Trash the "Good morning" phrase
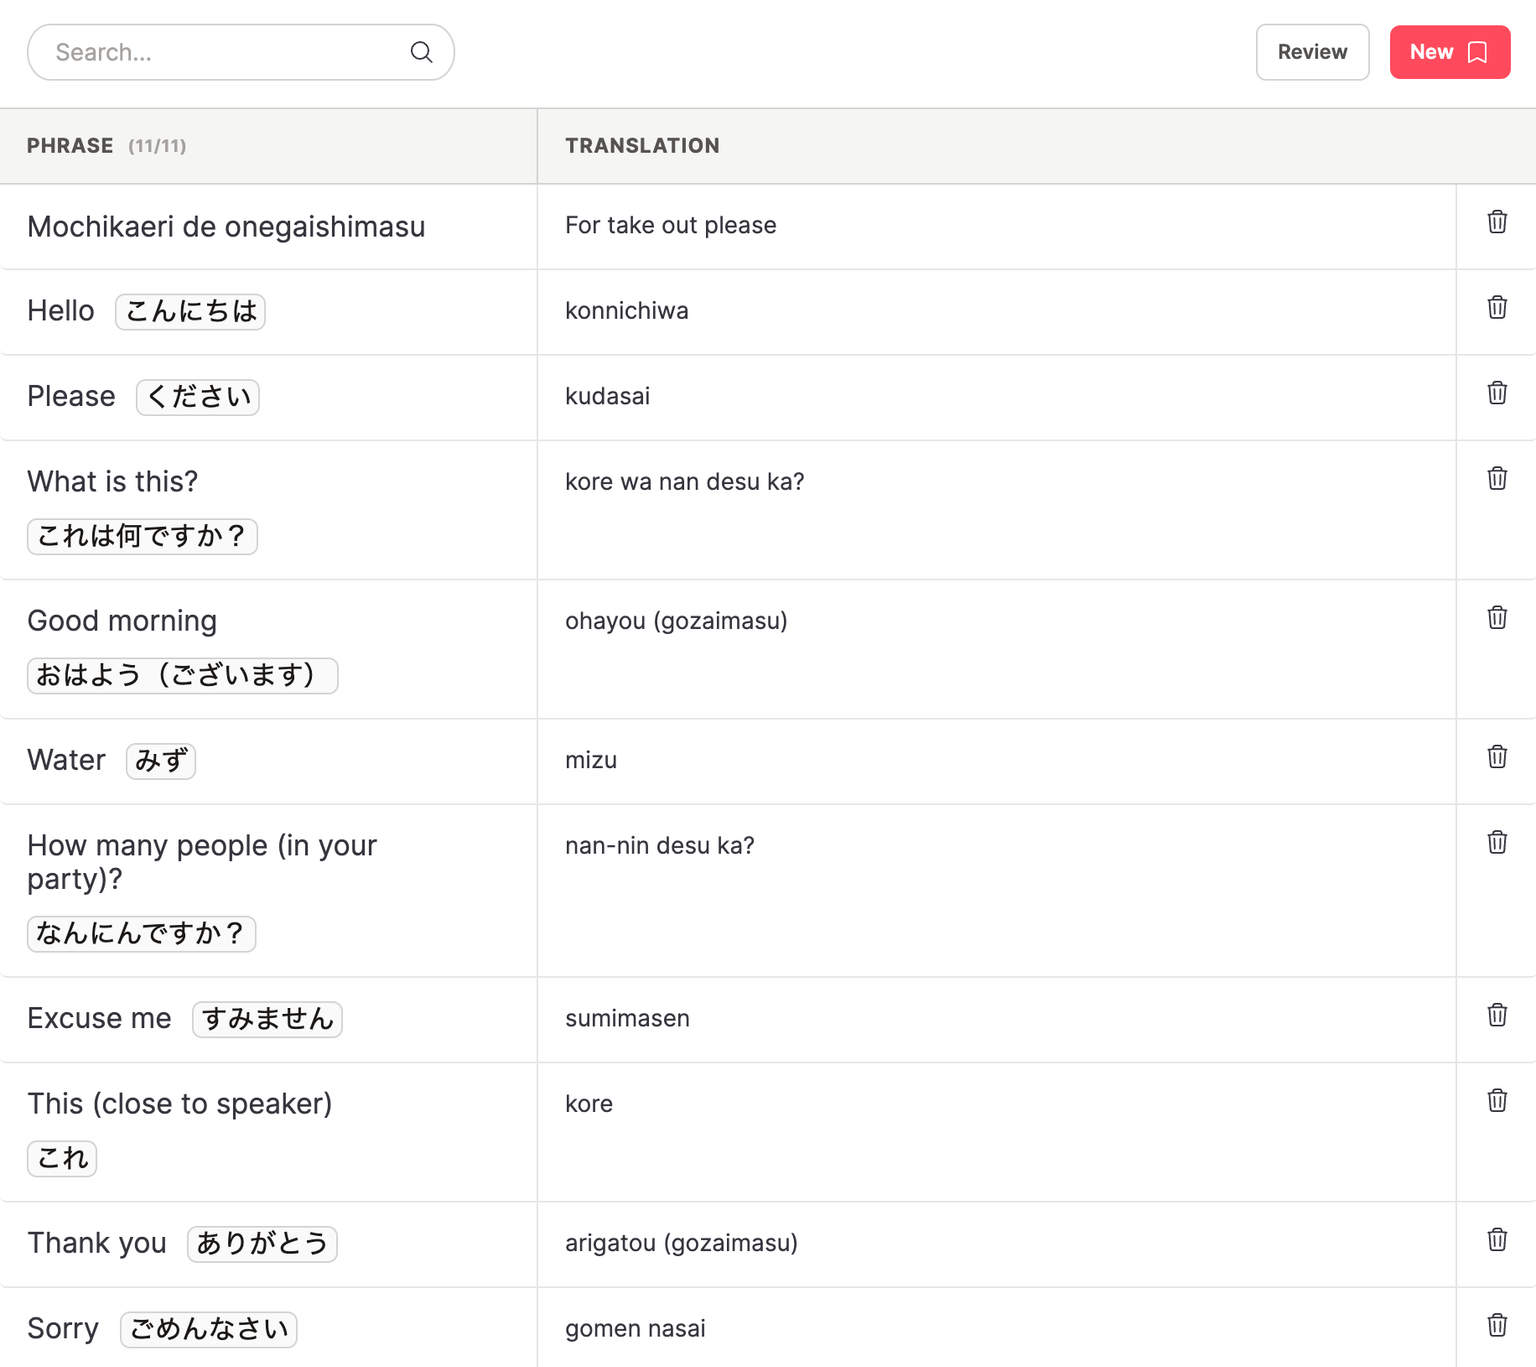 click(x=1496, y=618)
